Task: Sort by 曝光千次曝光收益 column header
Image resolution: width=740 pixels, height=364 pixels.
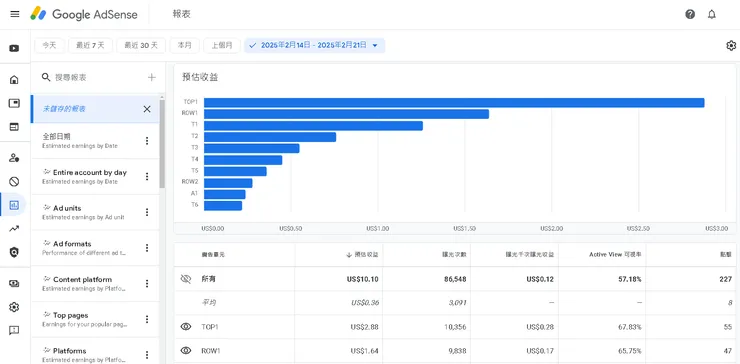Action: tap(530, 254)
